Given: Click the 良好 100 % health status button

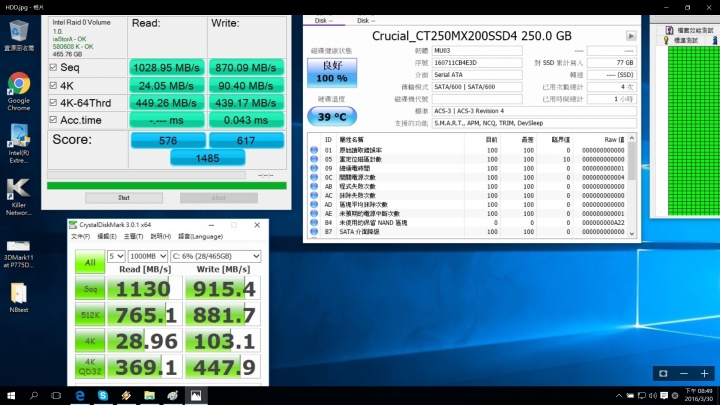Looking at the screenshot, I should pos(332,73).
